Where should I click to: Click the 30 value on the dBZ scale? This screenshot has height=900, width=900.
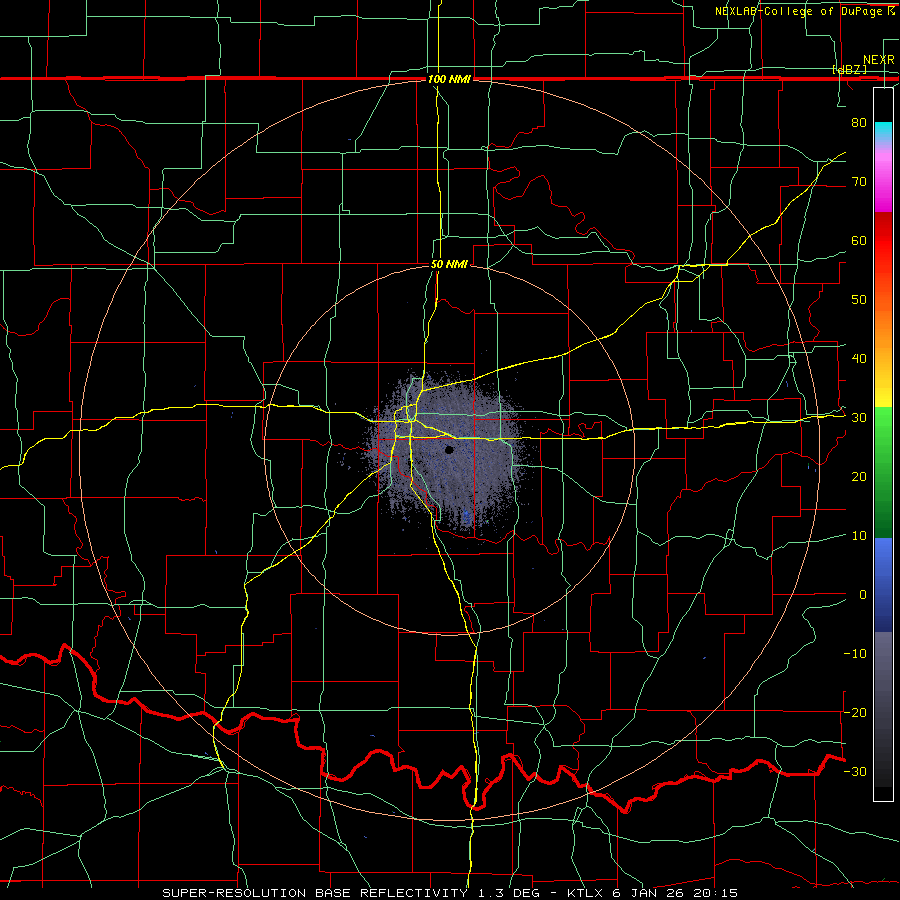[x=859, y=418]
